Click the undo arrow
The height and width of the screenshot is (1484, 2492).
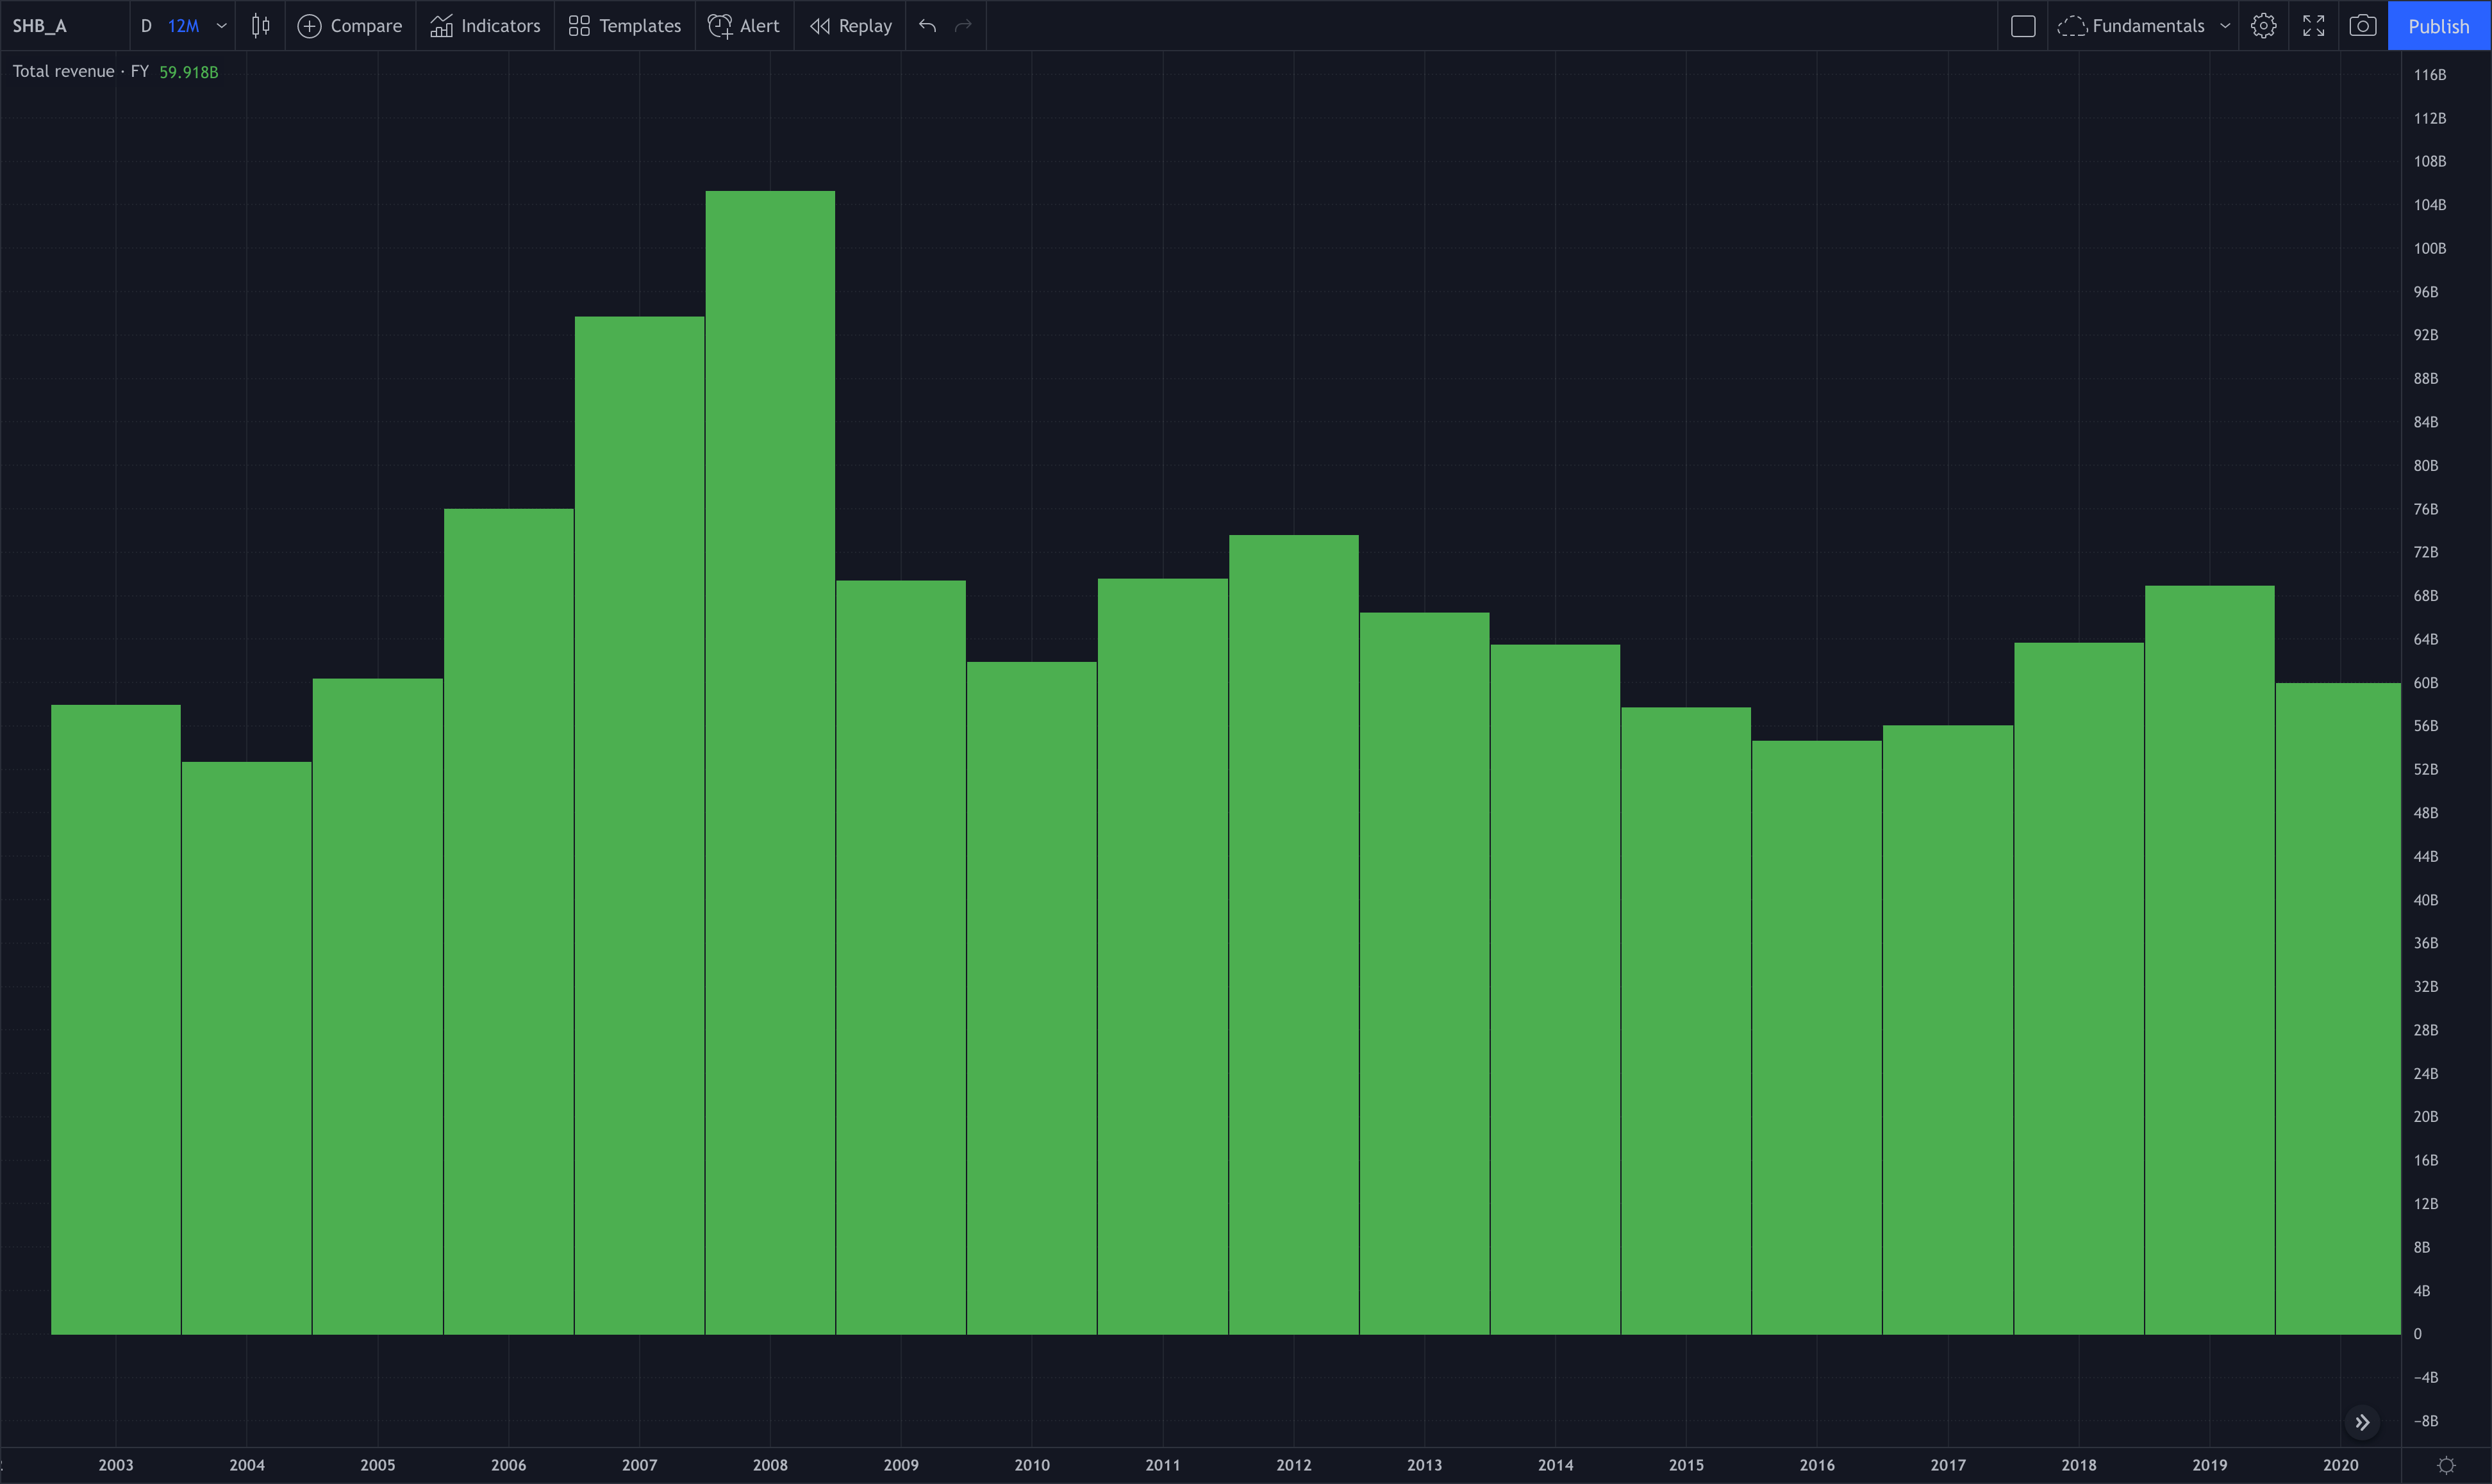pyautogui.click(x=927, y=26)
